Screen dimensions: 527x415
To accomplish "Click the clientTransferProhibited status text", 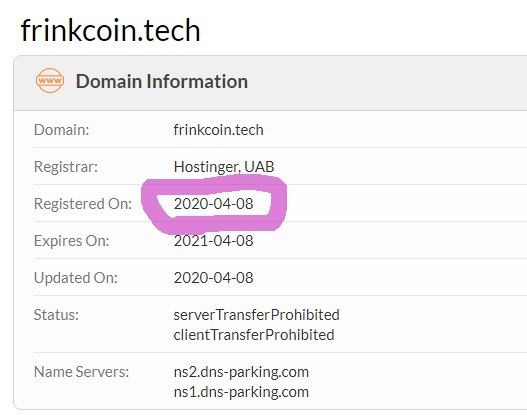I will click(x=254, y=335).
